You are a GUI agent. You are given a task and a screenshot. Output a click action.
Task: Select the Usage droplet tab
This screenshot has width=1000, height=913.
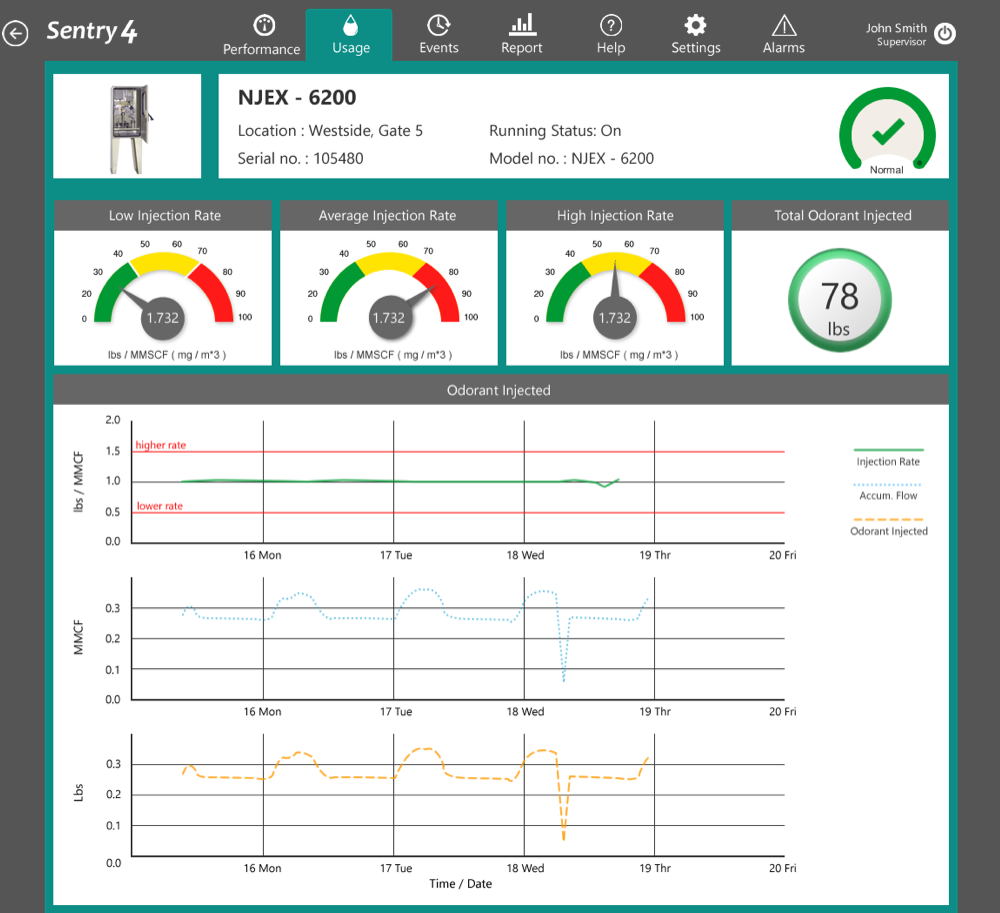pos(350,35)
